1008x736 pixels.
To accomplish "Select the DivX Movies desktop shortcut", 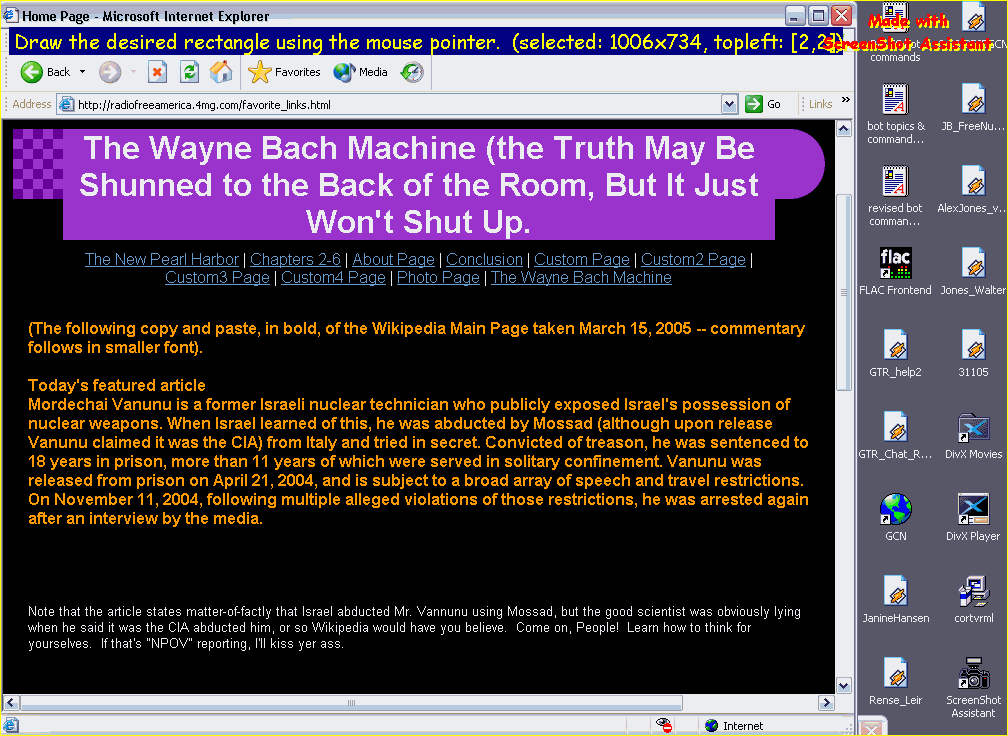I will (973, 436).
